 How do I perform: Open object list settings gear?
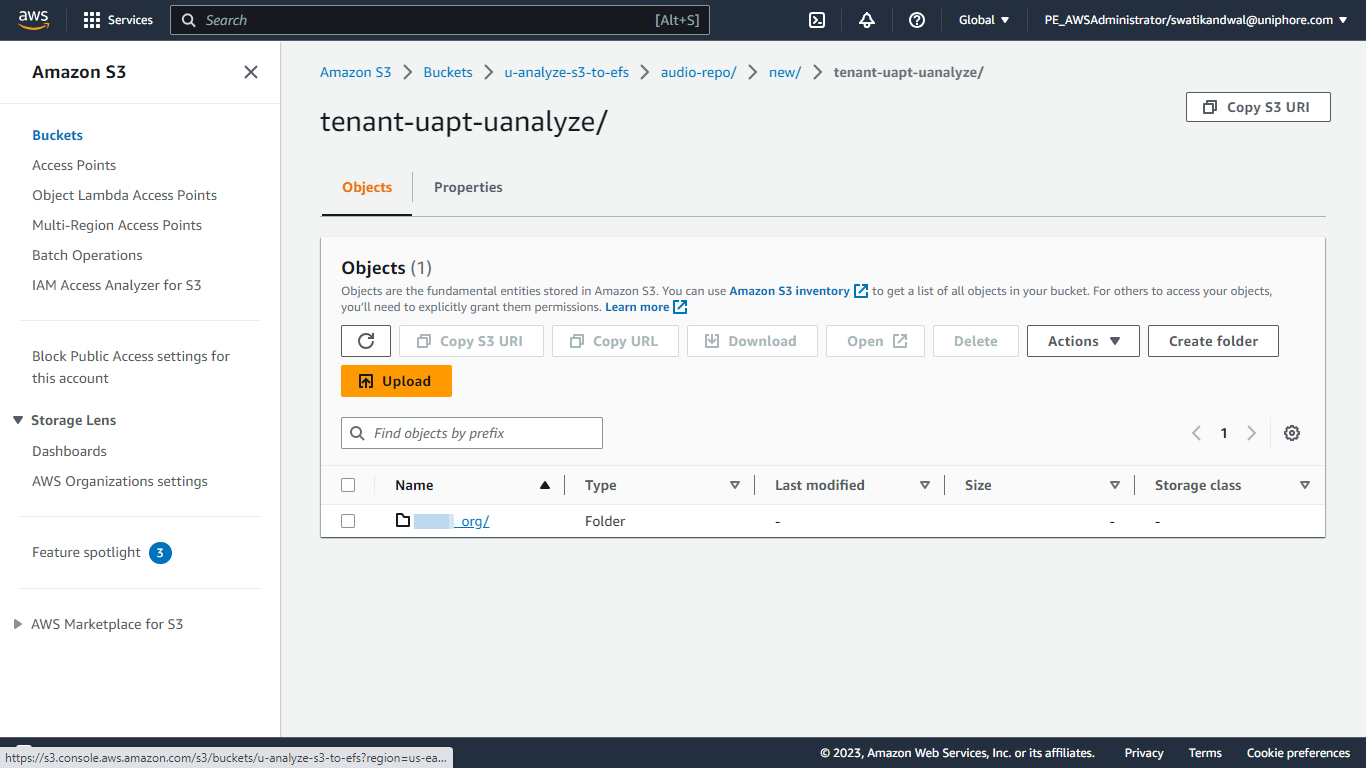(1292, 433)
